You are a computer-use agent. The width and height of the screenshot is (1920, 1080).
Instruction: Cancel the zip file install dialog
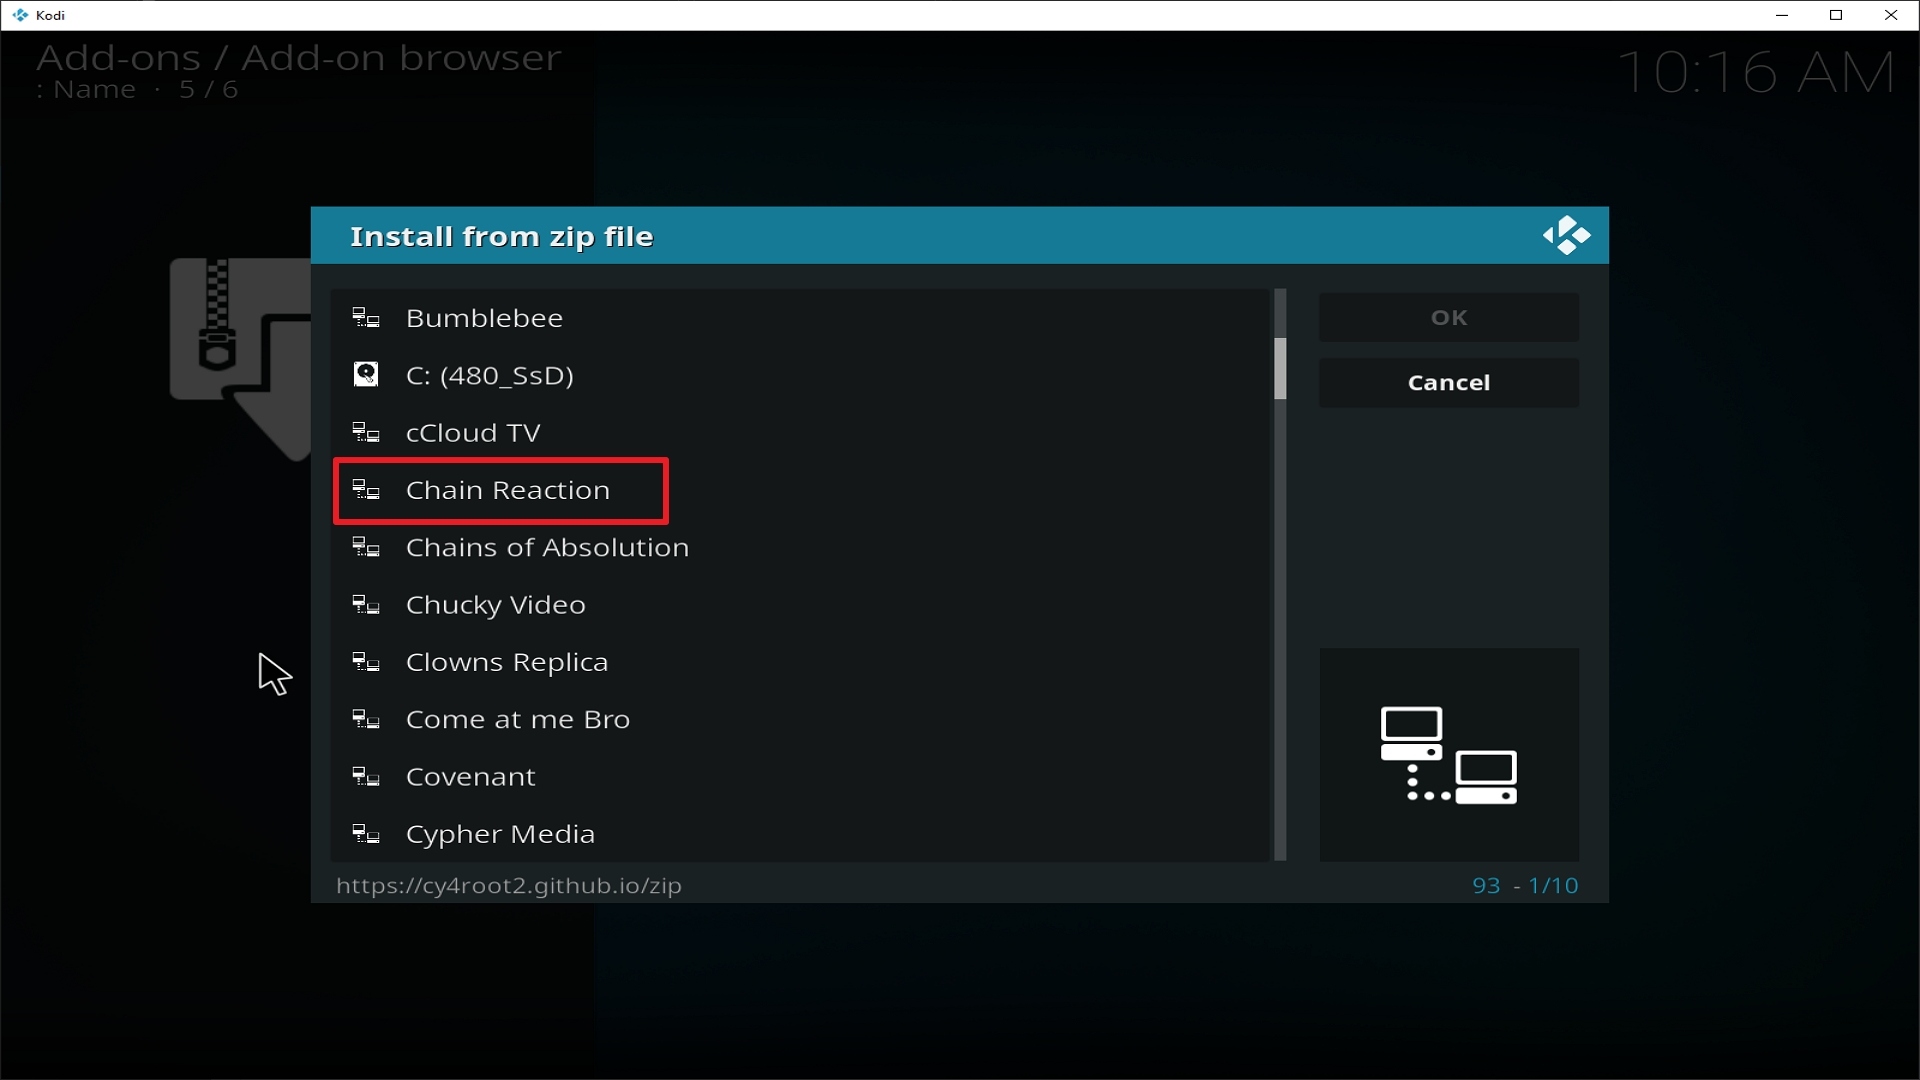(x=1449, y=383)
